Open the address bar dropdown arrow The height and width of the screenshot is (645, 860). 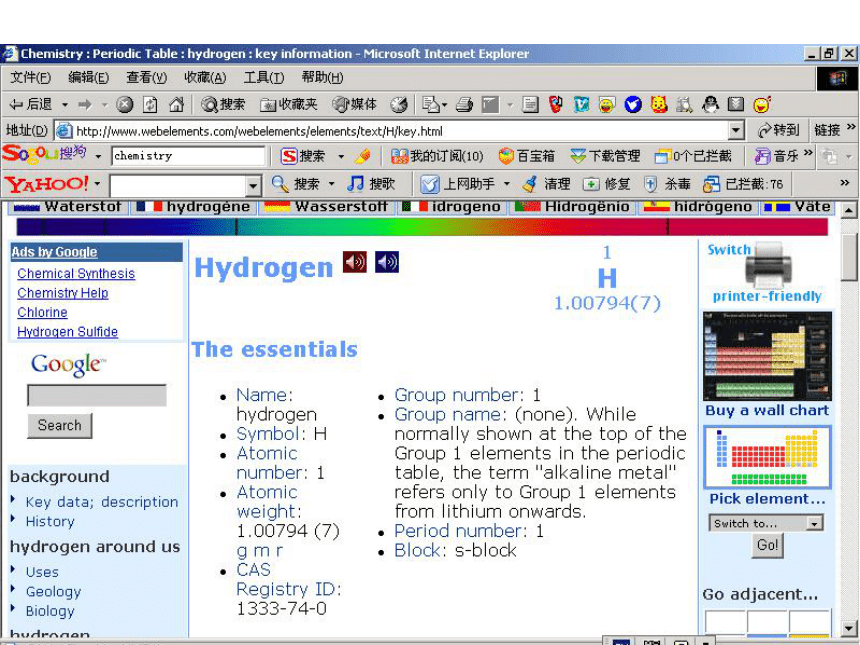736,131
